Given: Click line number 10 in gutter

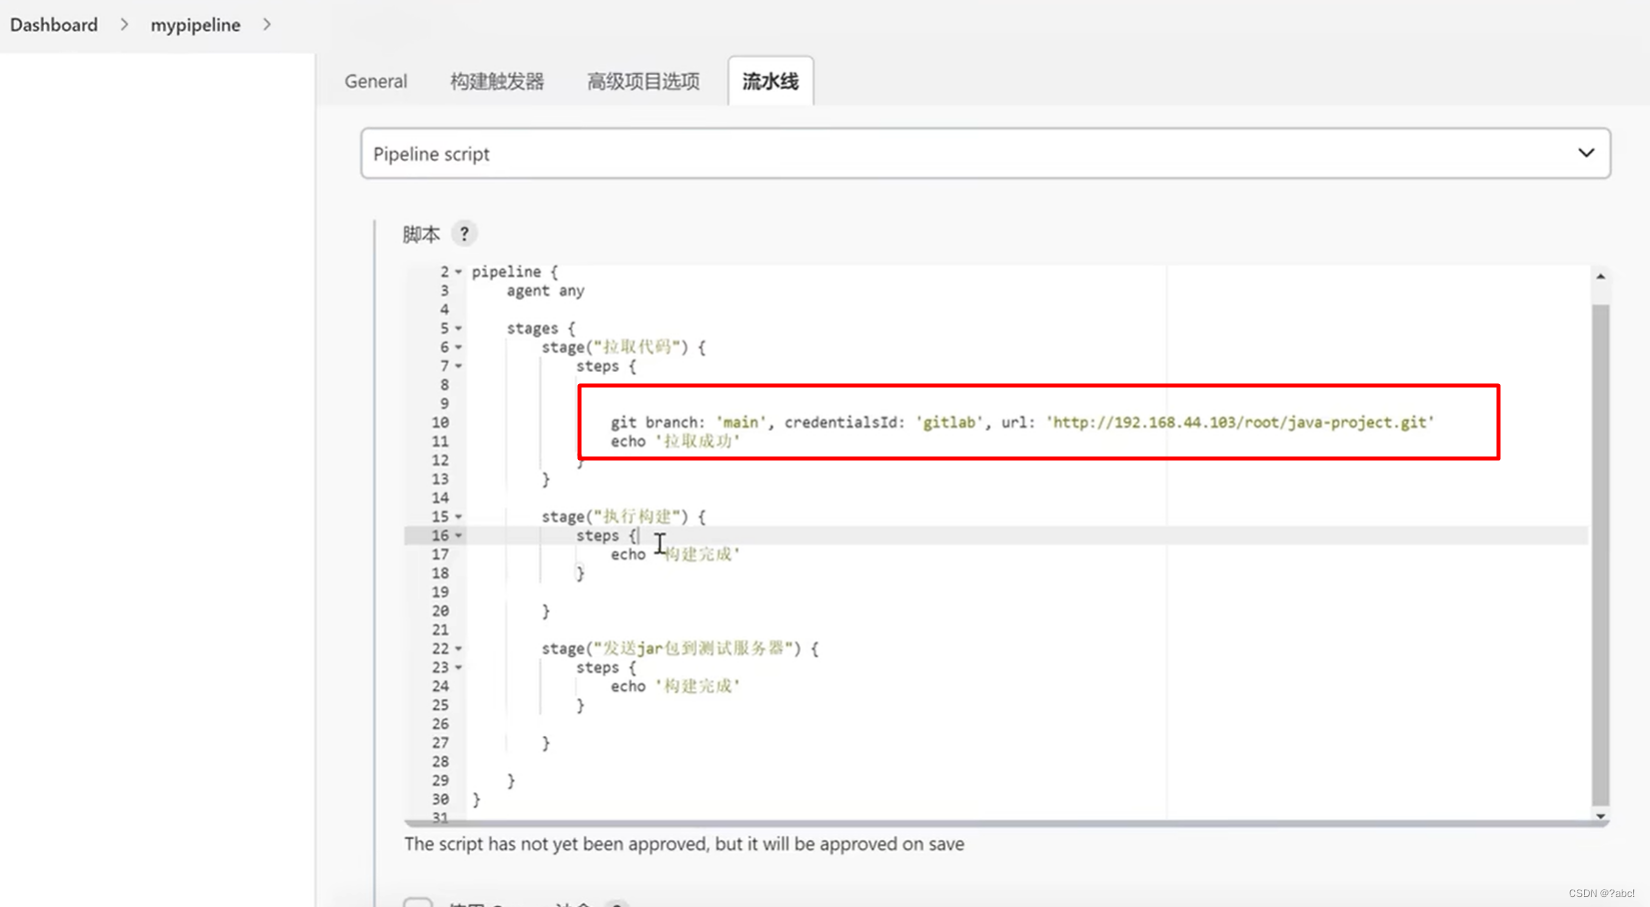Looking at the screenshot, I should (x=440, y=422).
